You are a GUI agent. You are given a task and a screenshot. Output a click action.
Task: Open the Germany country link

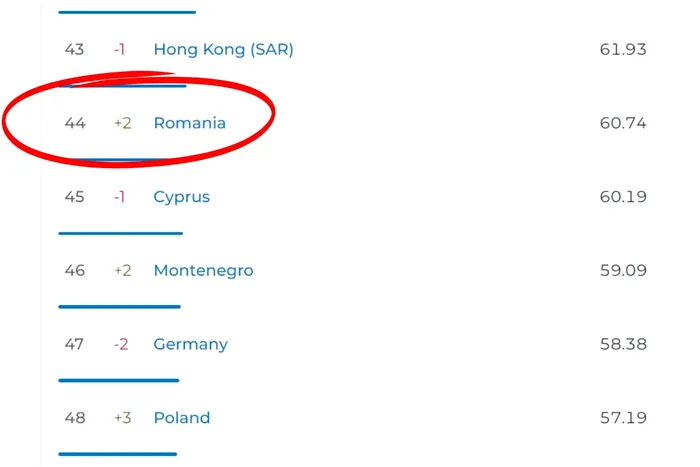[x=190, y=344]
